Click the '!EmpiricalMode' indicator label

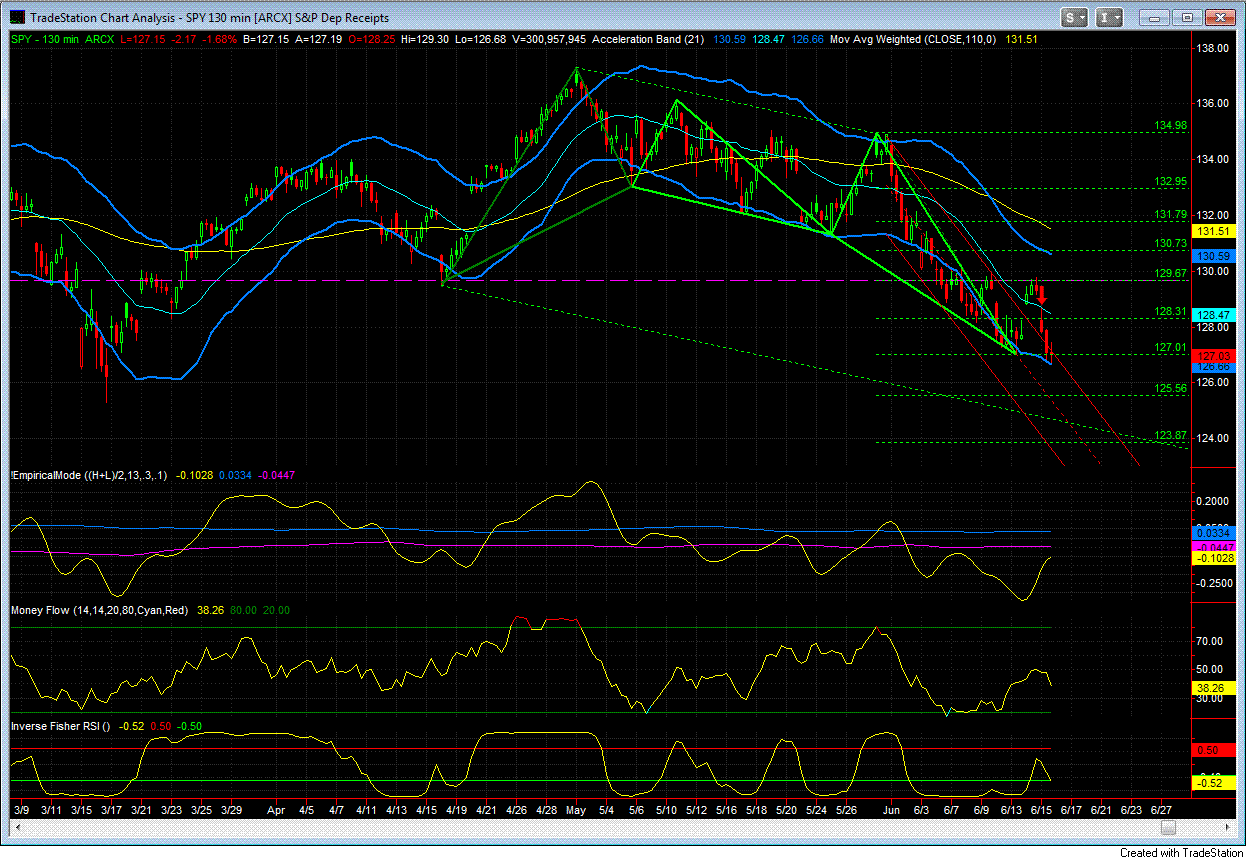click(46, 475)
